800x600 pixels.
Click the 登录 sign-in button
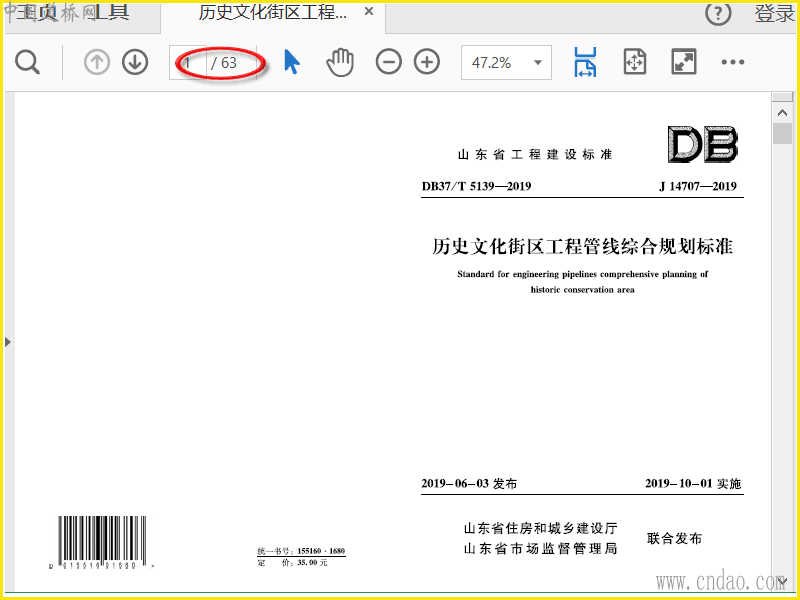(774, 14)
